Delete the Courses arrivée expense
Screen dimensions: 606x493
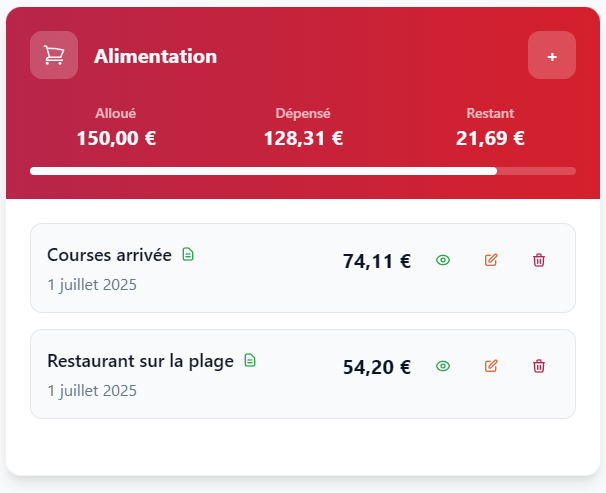pos(539,260)
